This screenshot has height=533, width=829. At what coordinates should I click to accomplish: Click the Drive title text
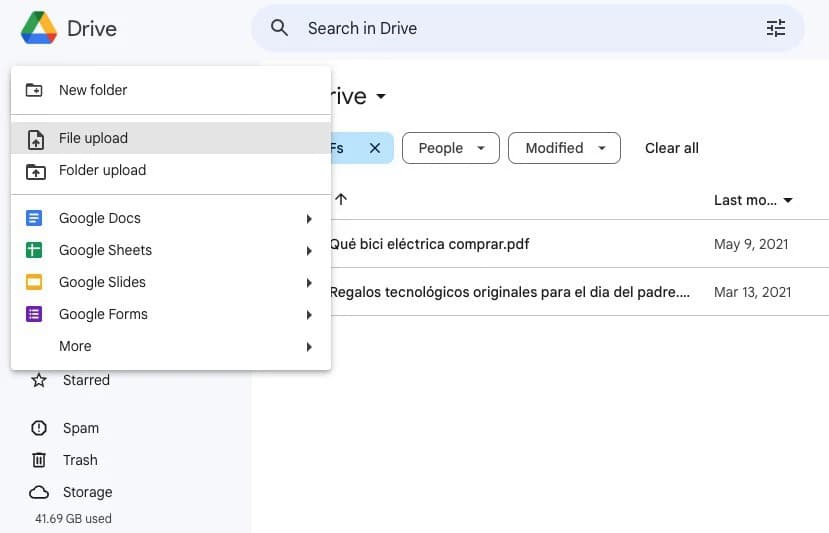(92, 29)
